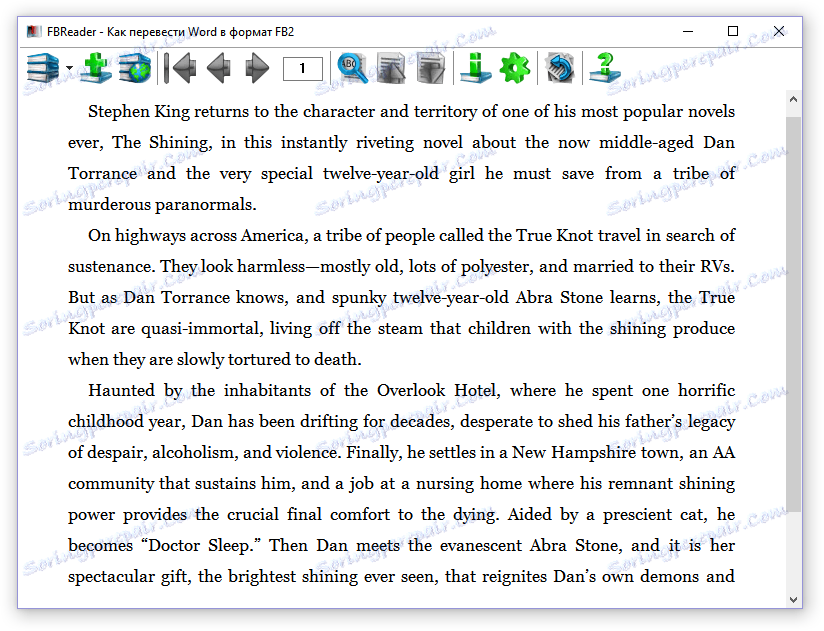The height and width of the screenshot is (631, 824).
Task: Show book information icon
Action: click(476, 68)
